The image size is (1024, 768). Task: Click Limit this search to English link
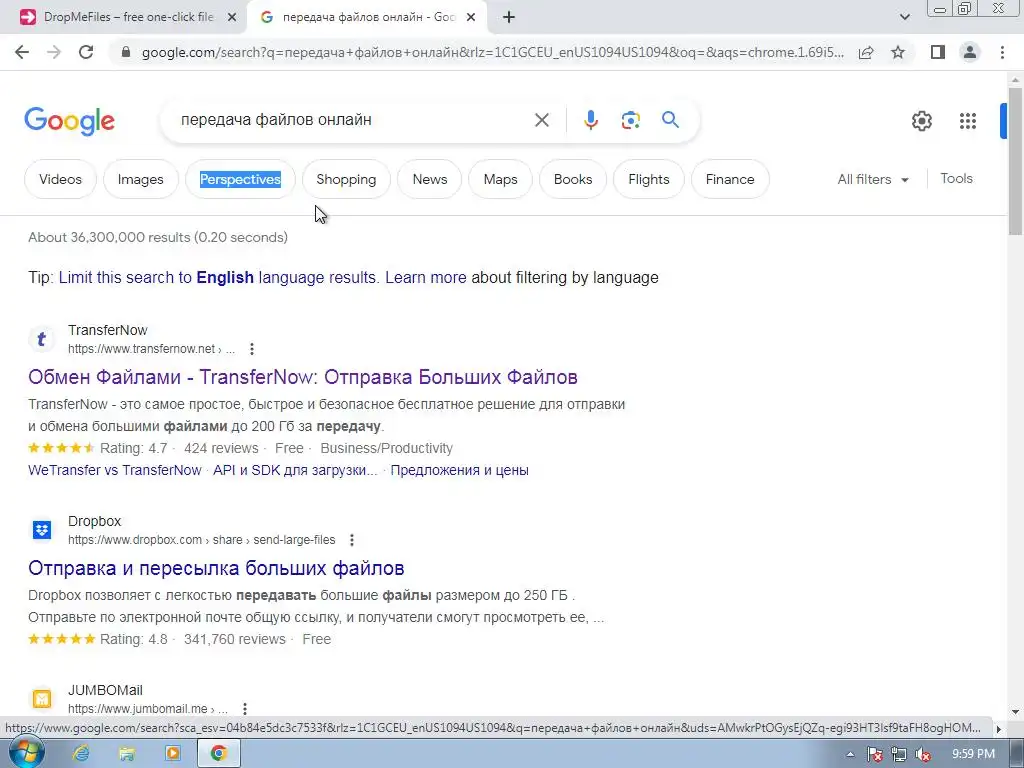[218, 278]
